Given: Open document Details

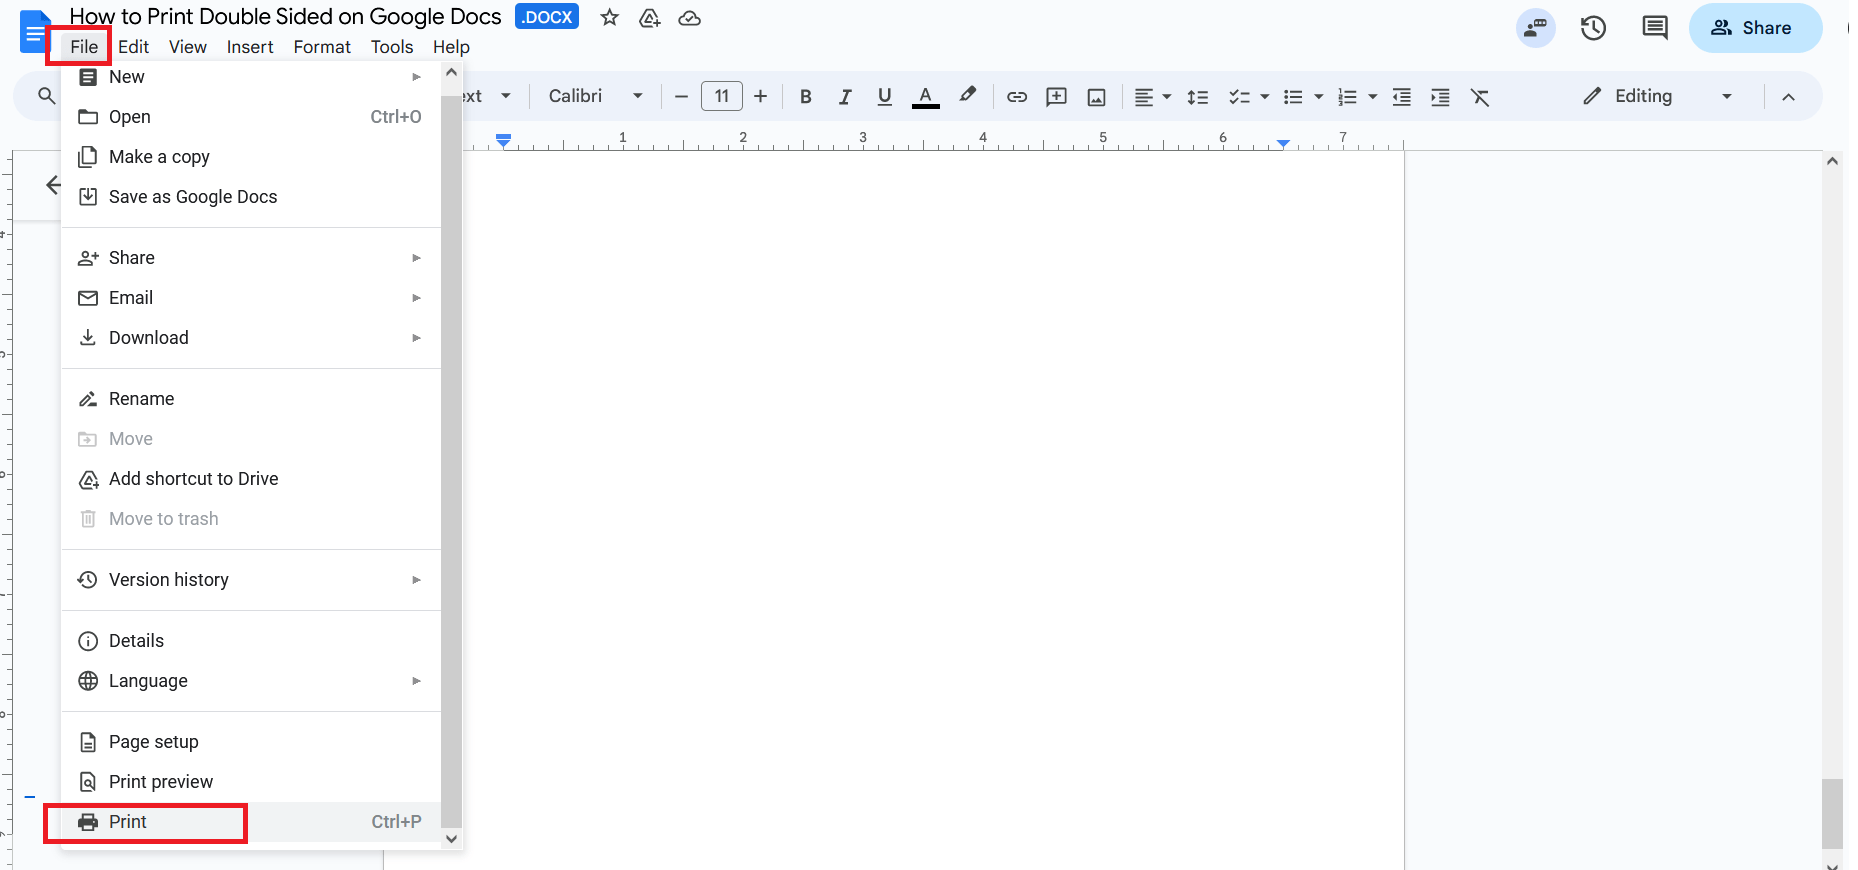Looking at the screenshot, I should [x=251, y=641].
